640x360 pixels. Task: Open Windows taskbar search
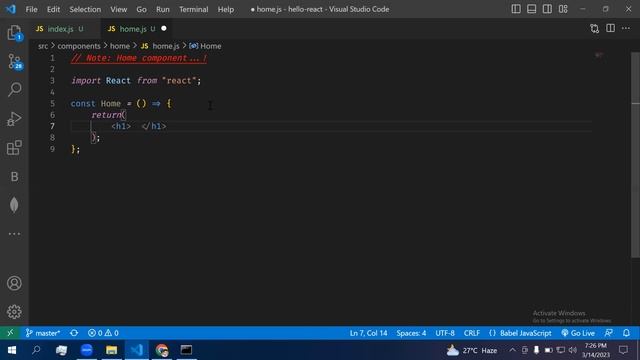click(x=36, y=350)
